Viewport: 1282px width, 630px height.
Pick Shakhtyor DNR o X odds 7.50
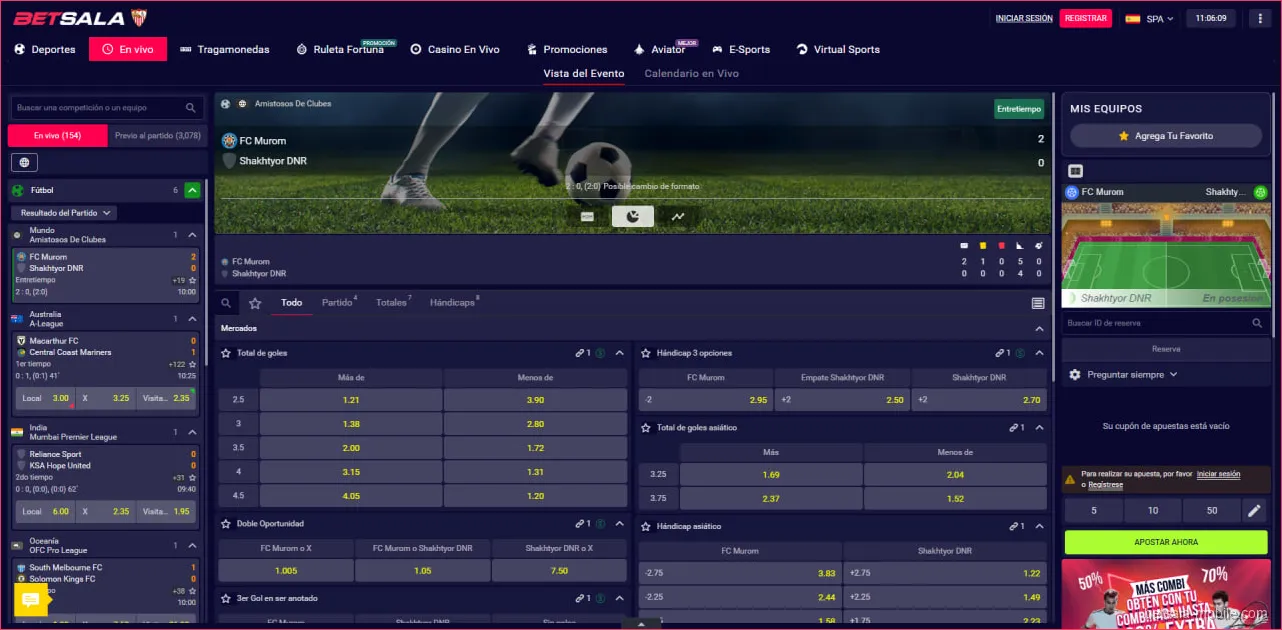pos(560,571)
